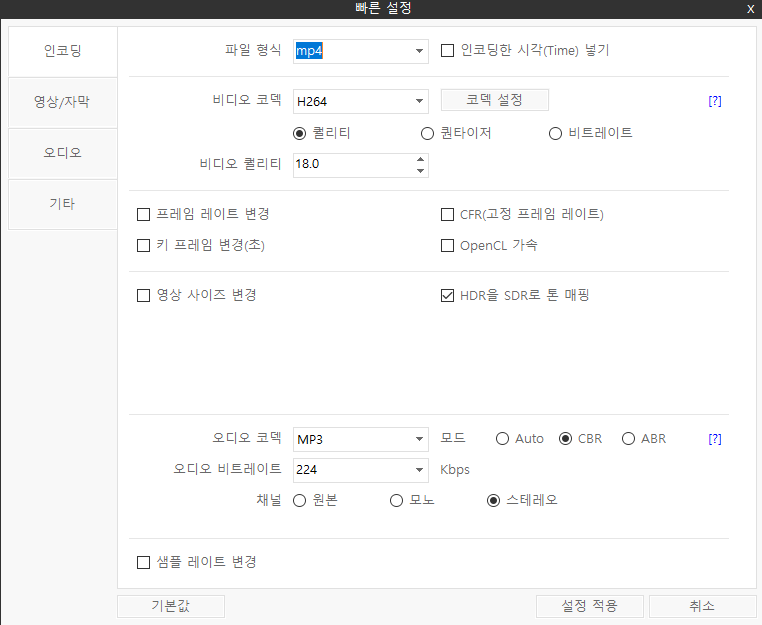Open the 파일 형식 mp4 dropdown
Screen dimensions: 762x625
(361, 51)
